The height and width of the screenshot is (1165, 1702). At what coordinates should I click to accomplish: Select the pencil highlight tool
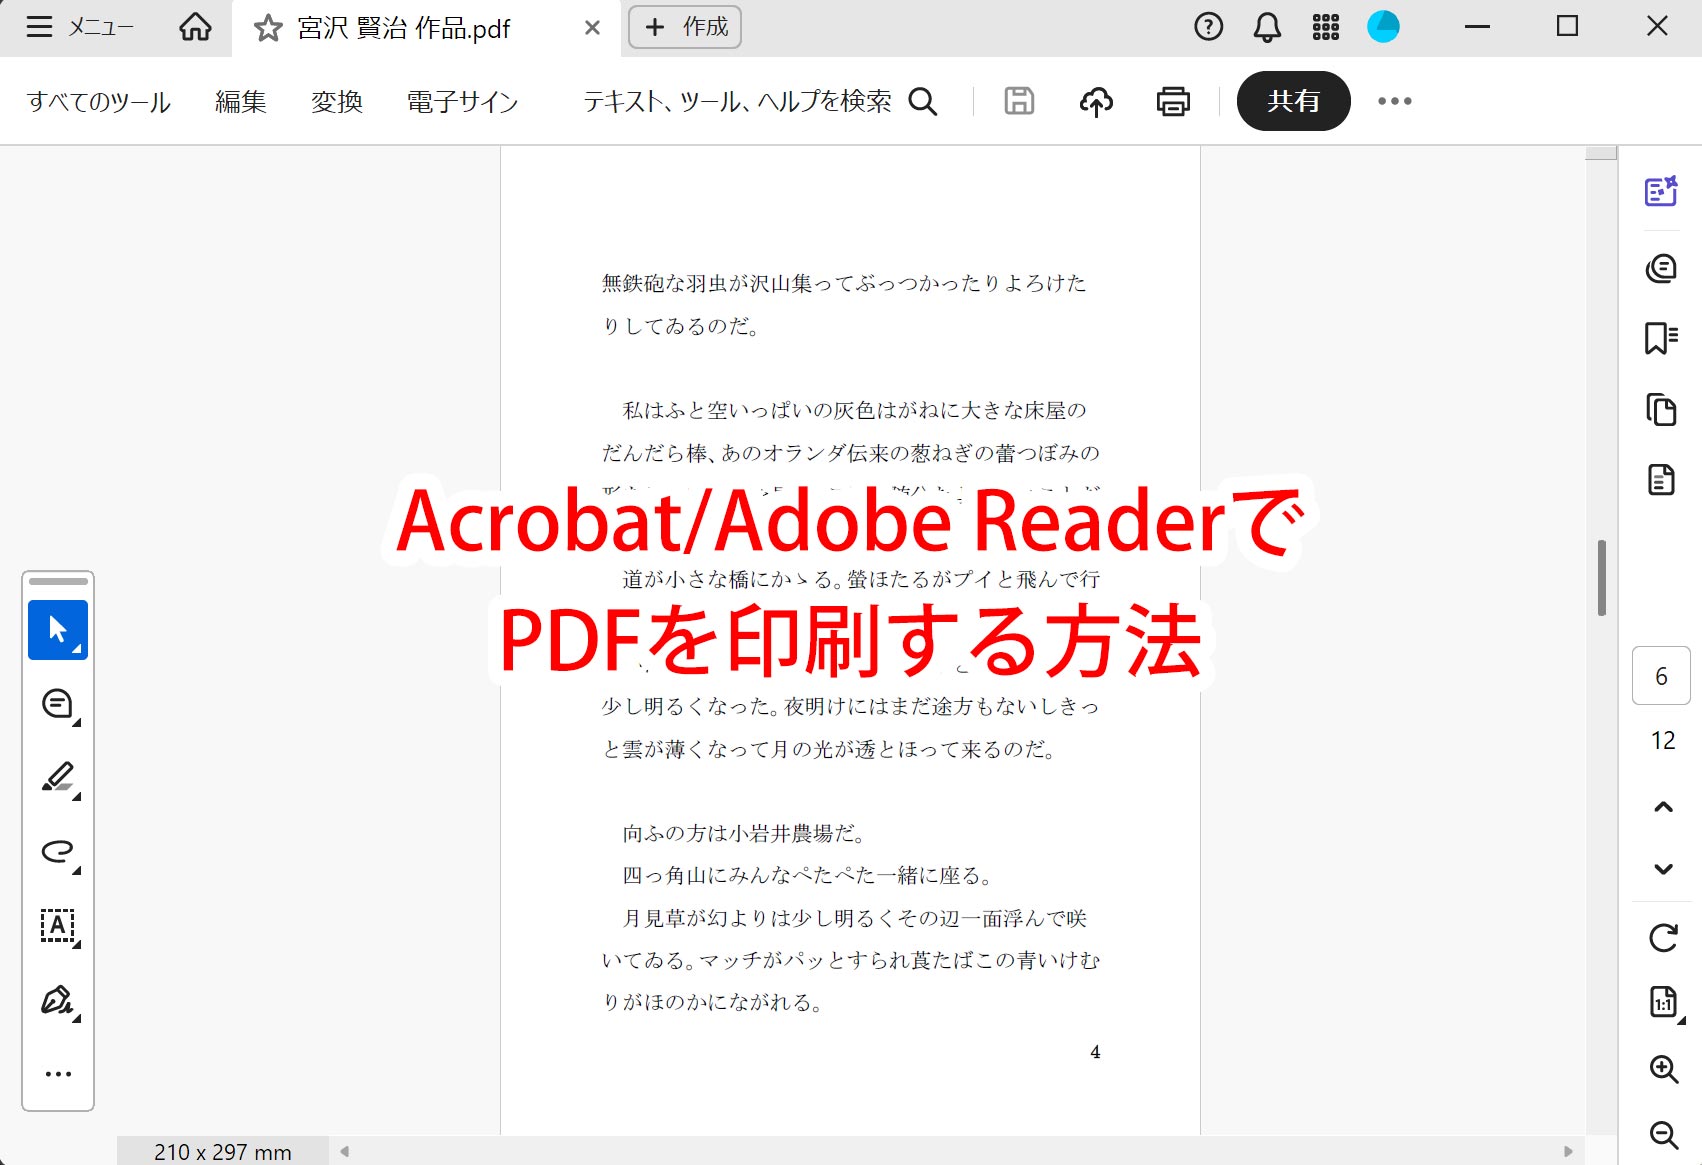point(57,777)
